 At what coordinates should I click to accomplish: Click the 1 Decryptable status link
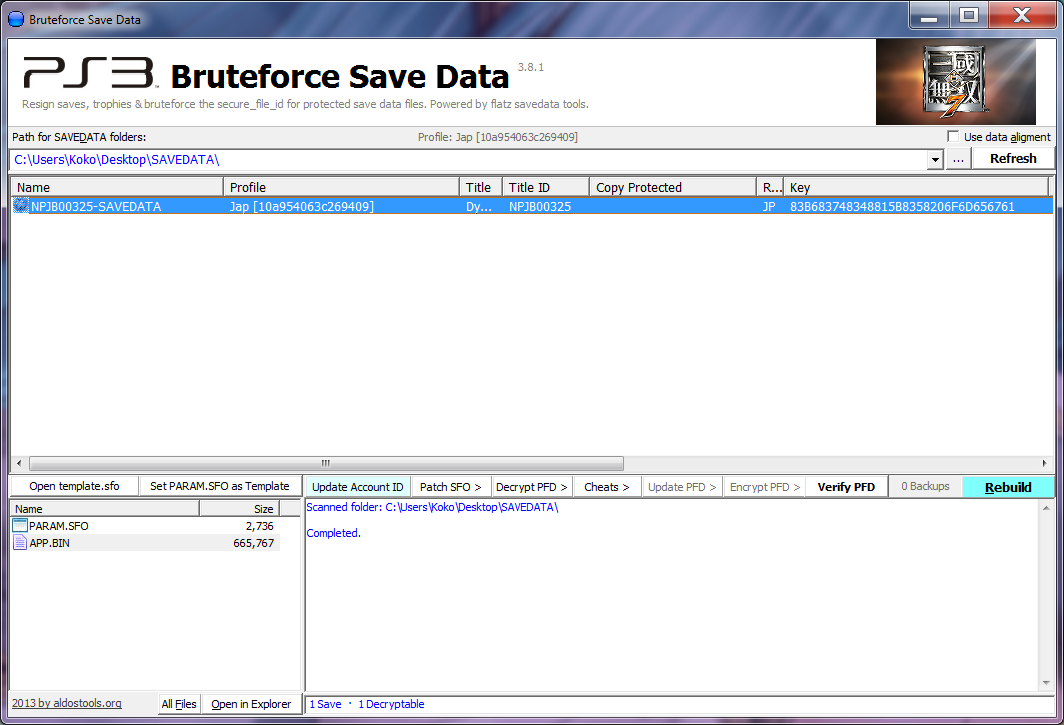pos(392,704)
